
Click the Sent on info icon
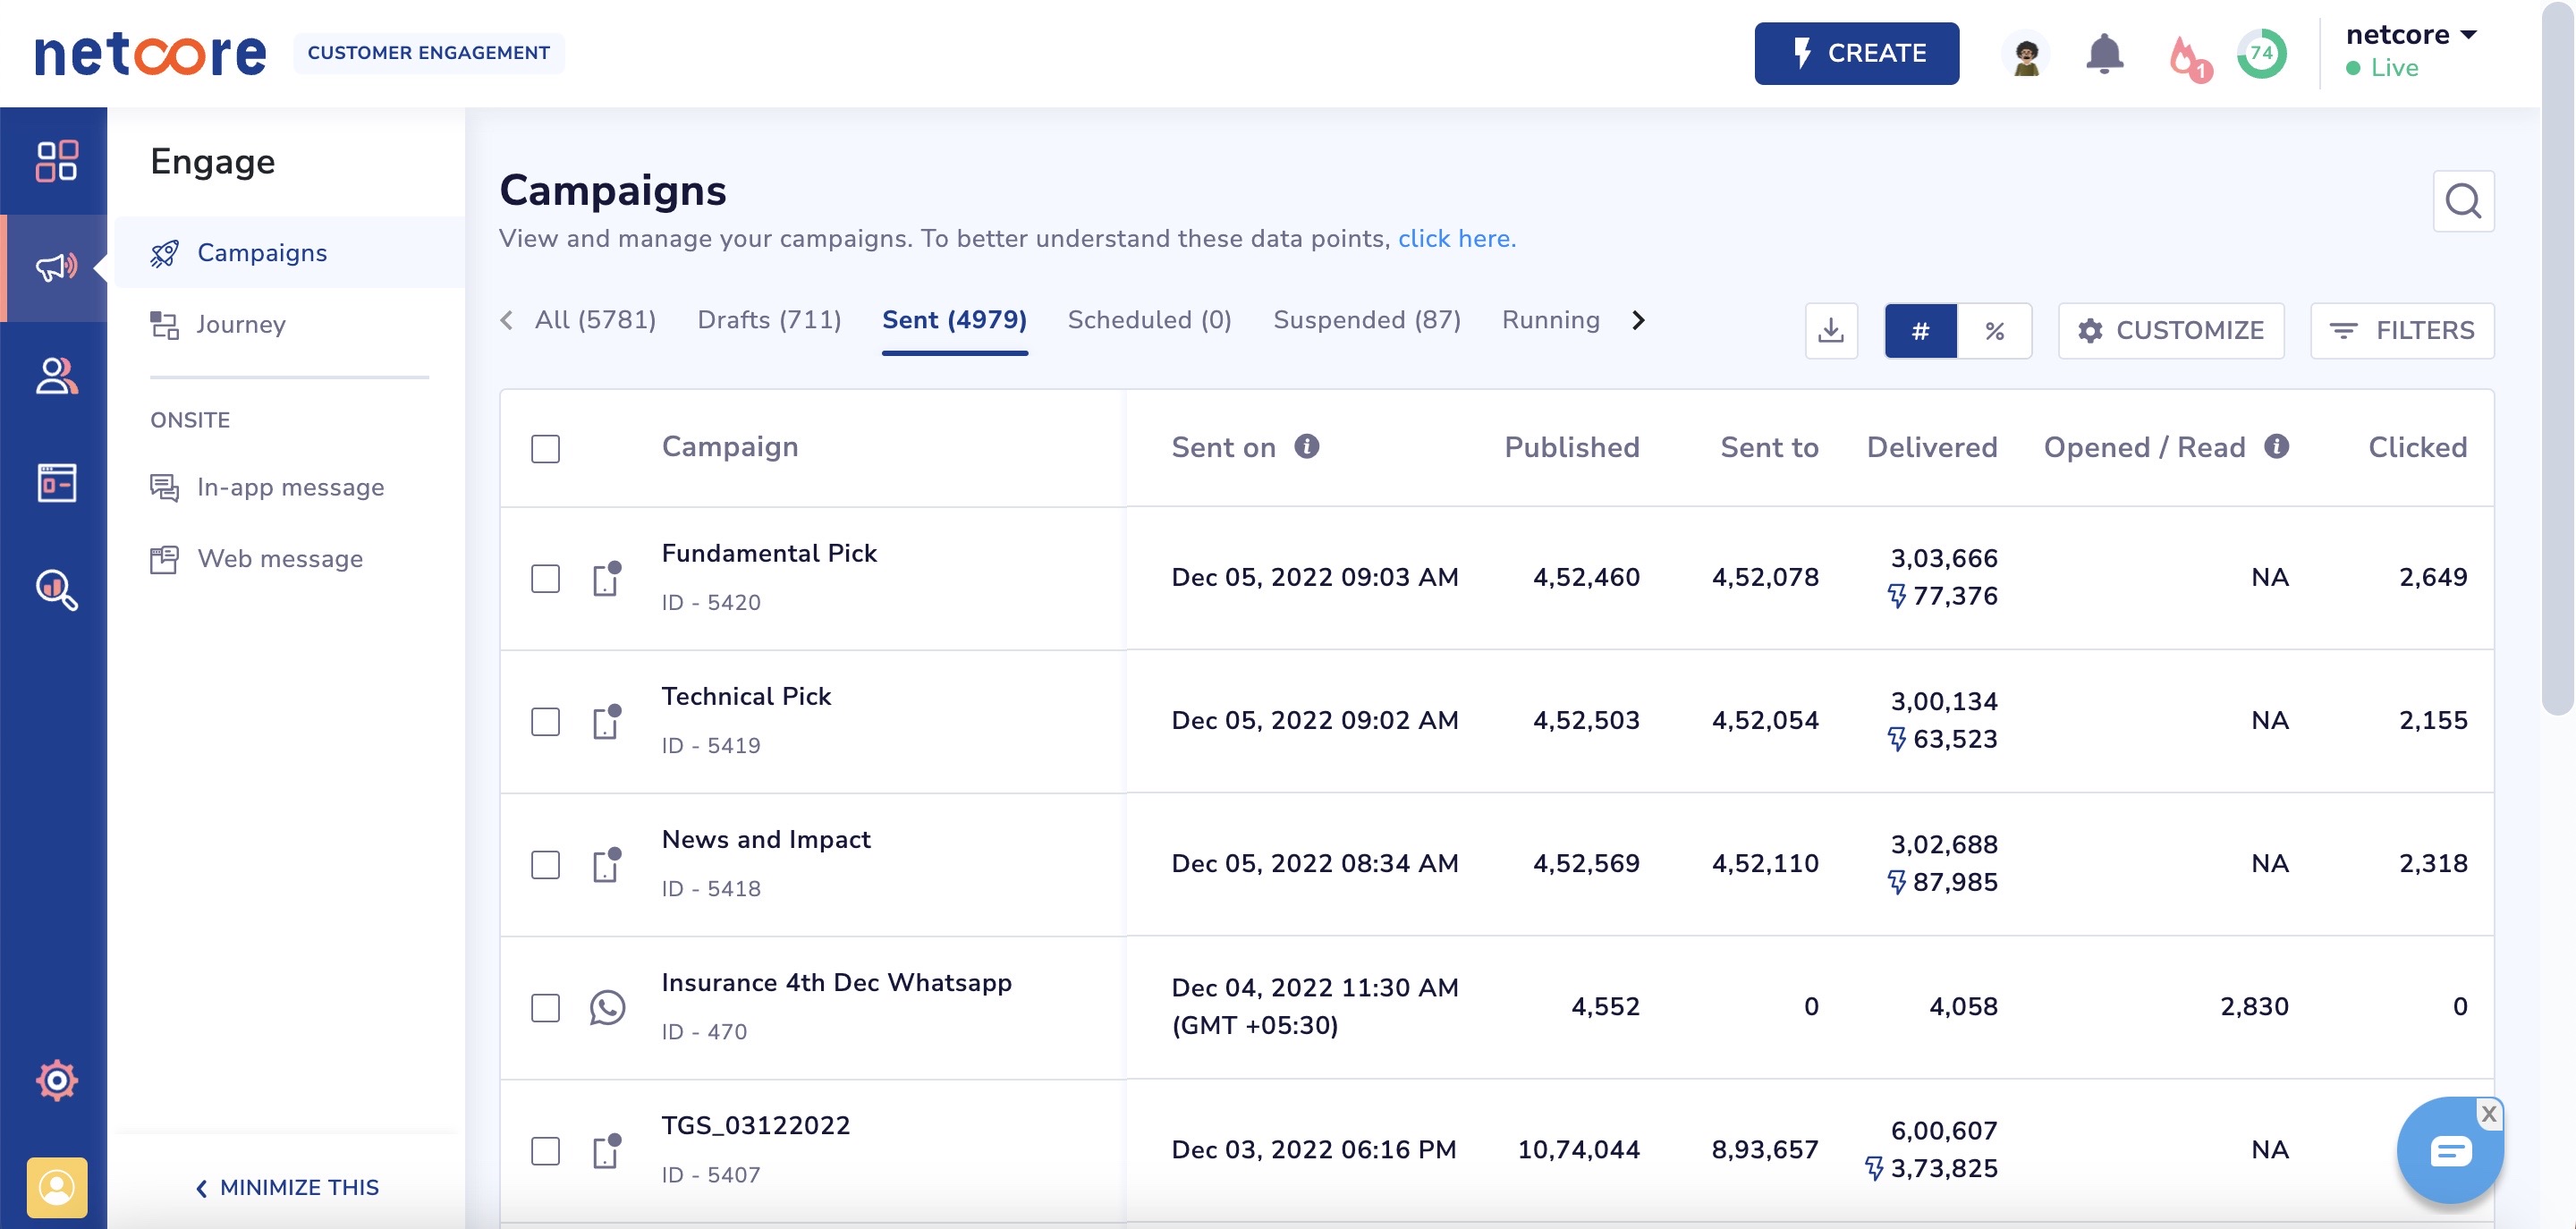click(x=1306, y=446)
